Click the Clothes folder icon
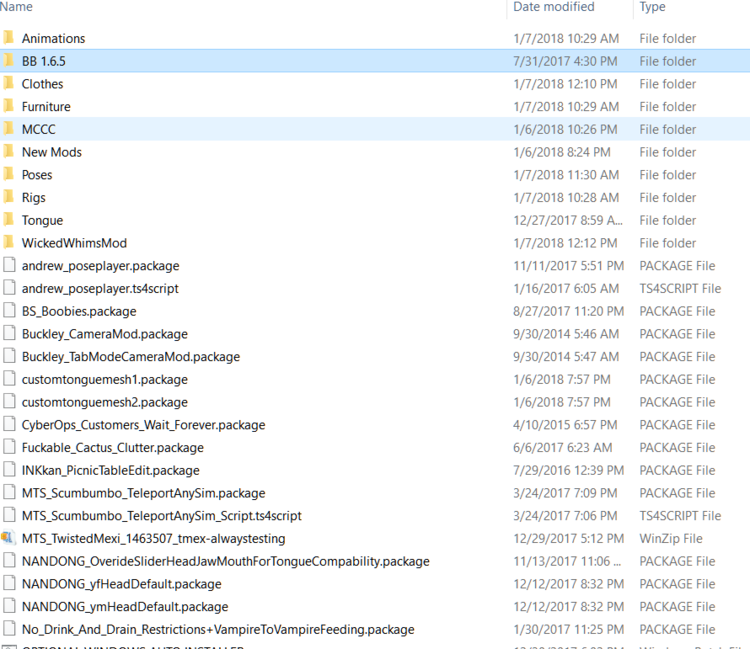This screenshot has width=750, height=649. tap(8, 83)
